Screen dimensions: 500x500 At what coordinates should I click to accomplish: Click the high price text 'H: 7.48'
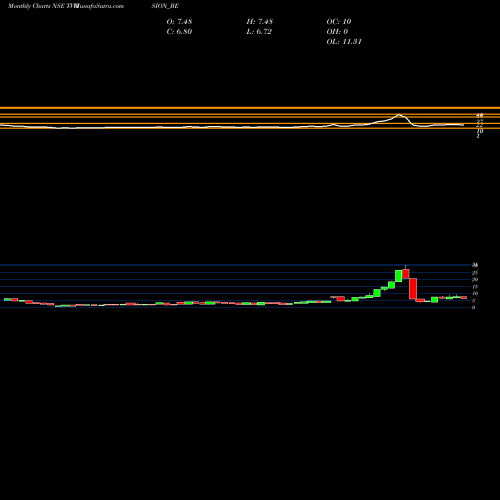(260, 22)
